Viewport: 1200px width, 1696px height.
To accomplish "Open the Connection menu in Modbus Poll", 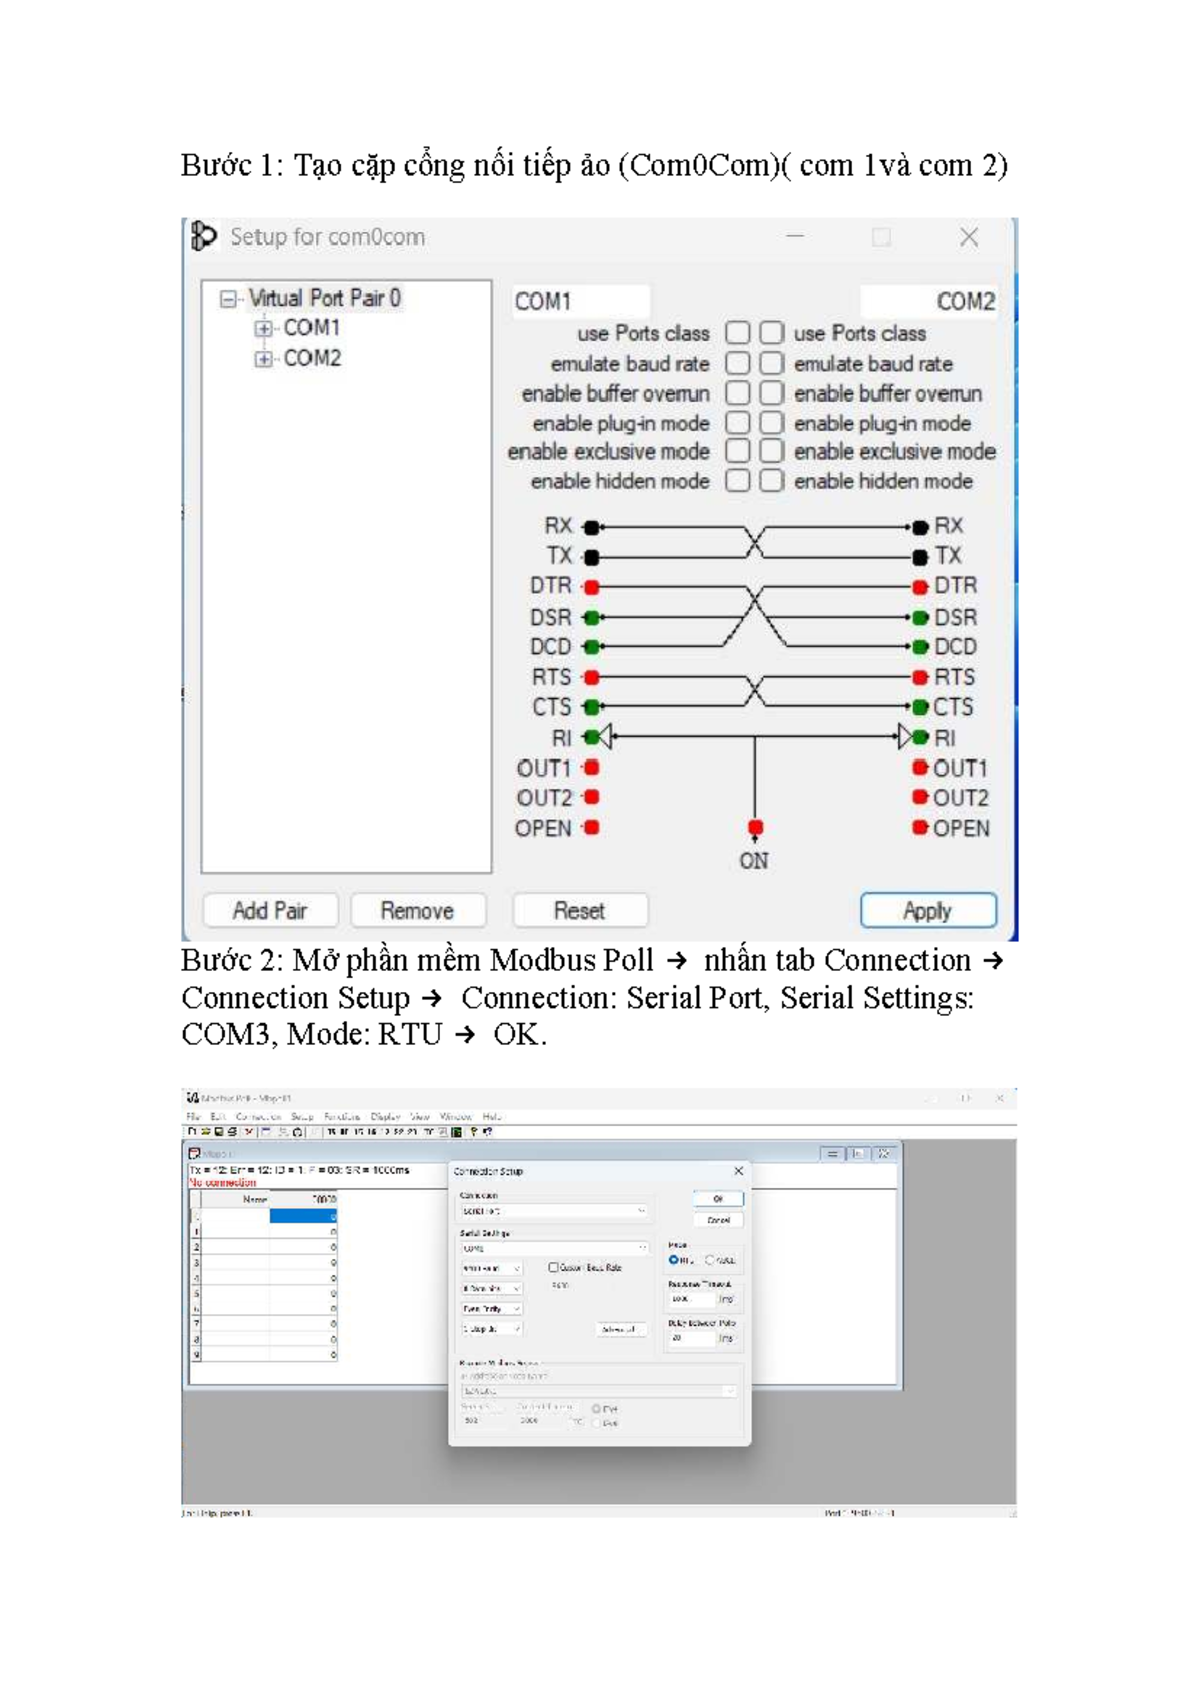I will (x=258, y=1116).
